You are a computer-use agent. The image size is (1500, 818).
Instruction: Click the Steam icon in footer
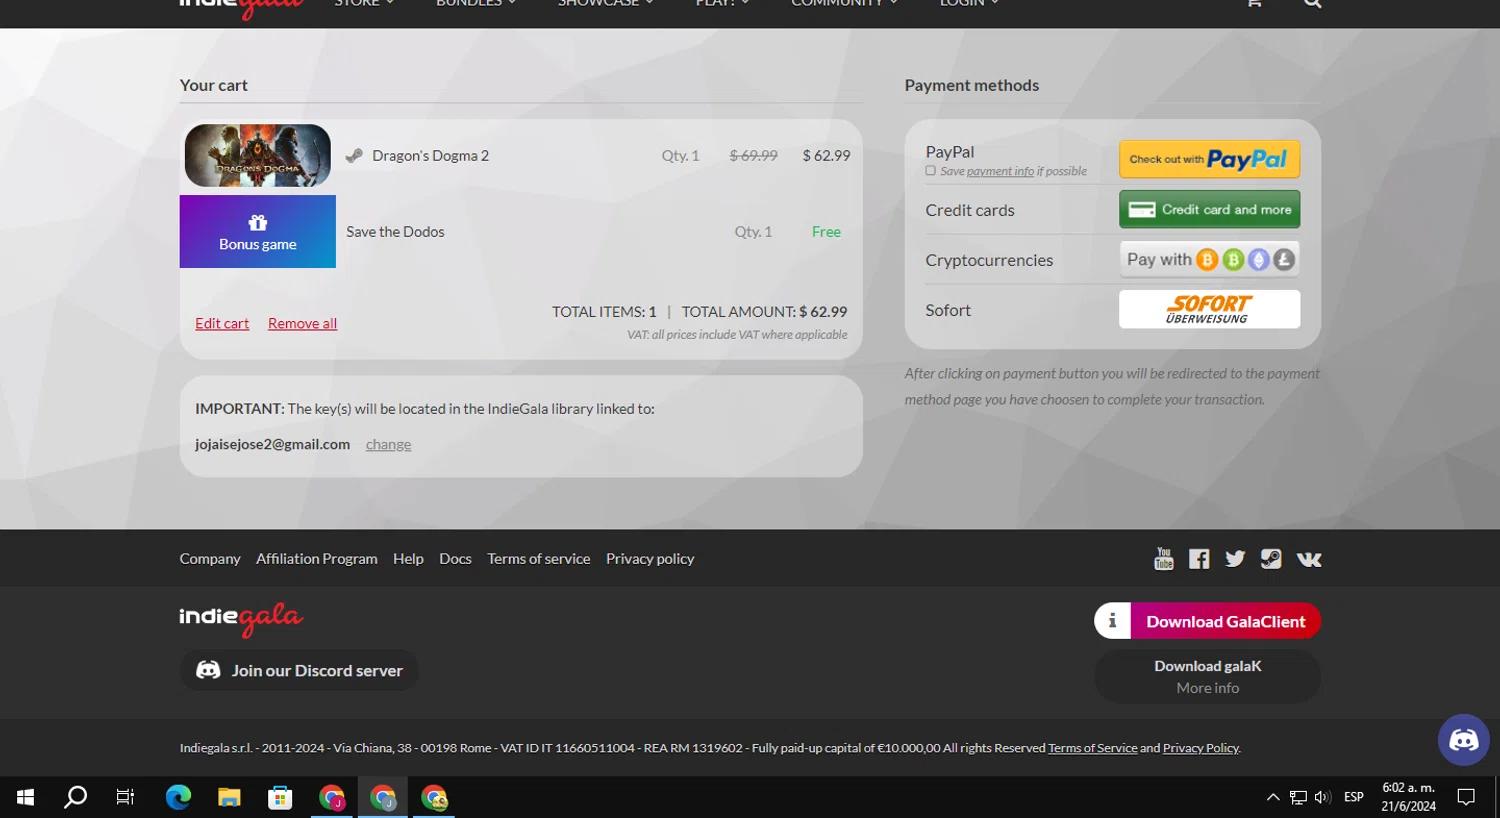click(x=1271, y=559)
